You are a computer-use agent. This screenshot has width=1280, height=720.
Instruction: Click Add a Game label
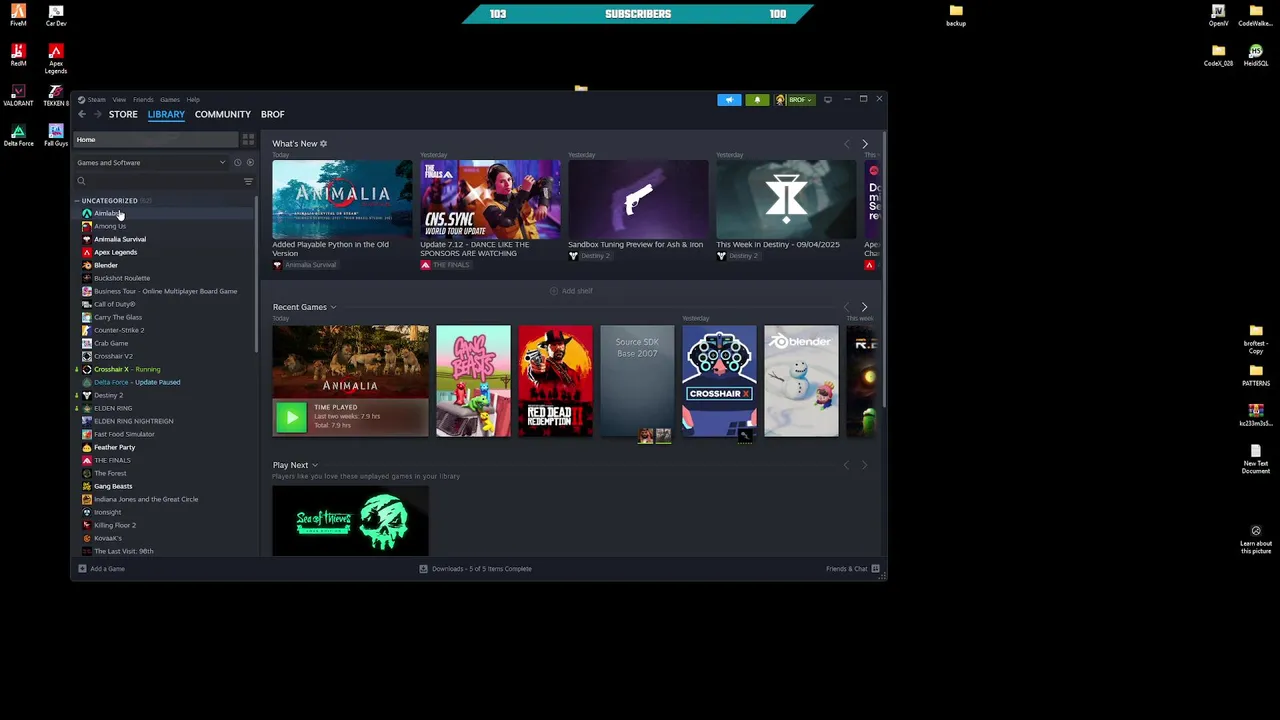[x=108, y=569]
